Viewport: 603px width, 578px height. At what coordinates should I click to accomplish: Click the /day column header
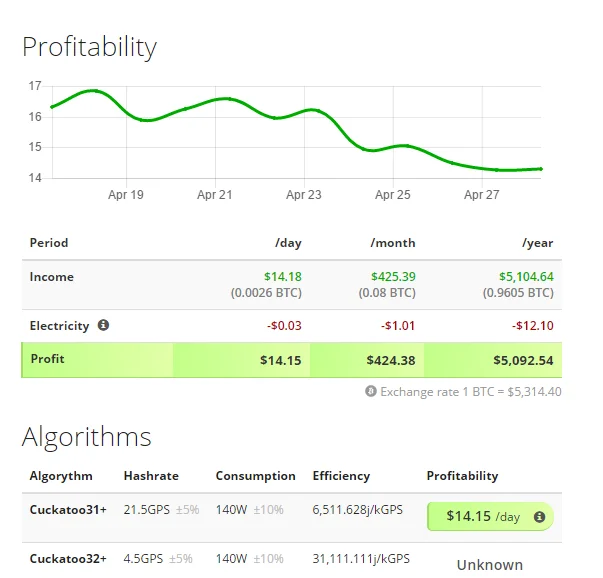(288, 243)
